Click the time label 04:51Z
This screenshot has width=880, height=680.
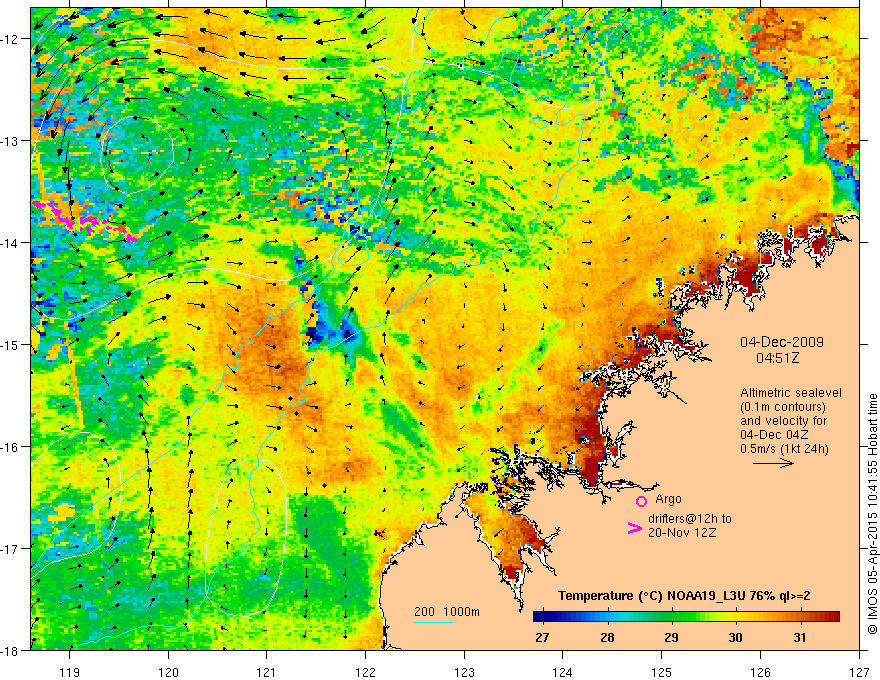[x=777, y=358]
